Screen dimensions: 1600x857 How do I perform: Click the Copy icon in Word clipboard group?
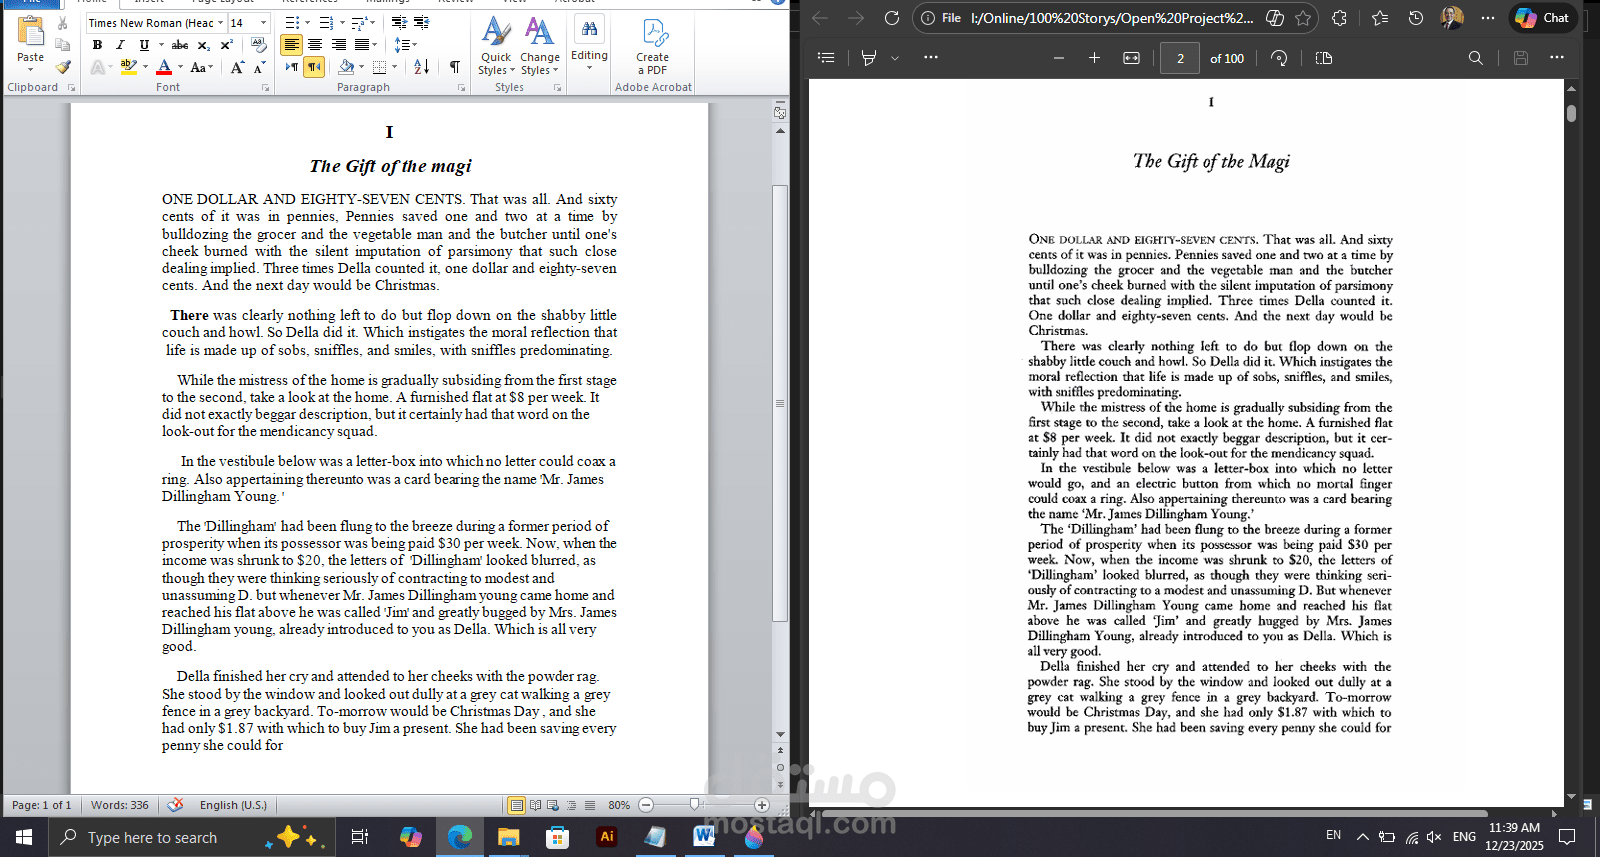[63, 45]
